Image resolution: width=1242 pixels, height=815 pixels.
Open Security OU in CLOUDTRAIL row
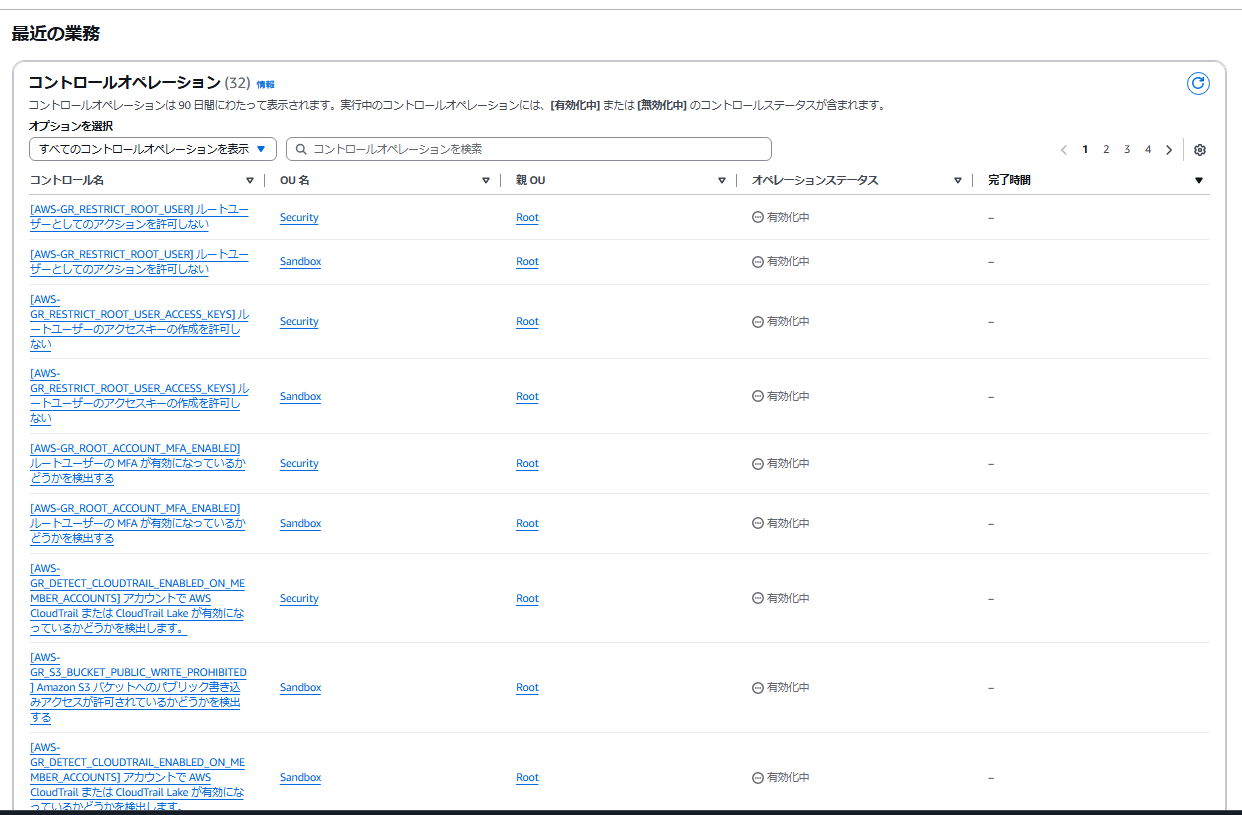point(299,598)
